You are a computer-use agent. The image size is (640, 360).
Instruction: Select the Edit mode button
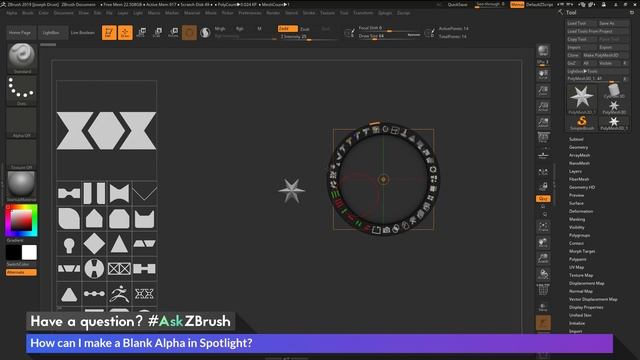coord(109,33)
